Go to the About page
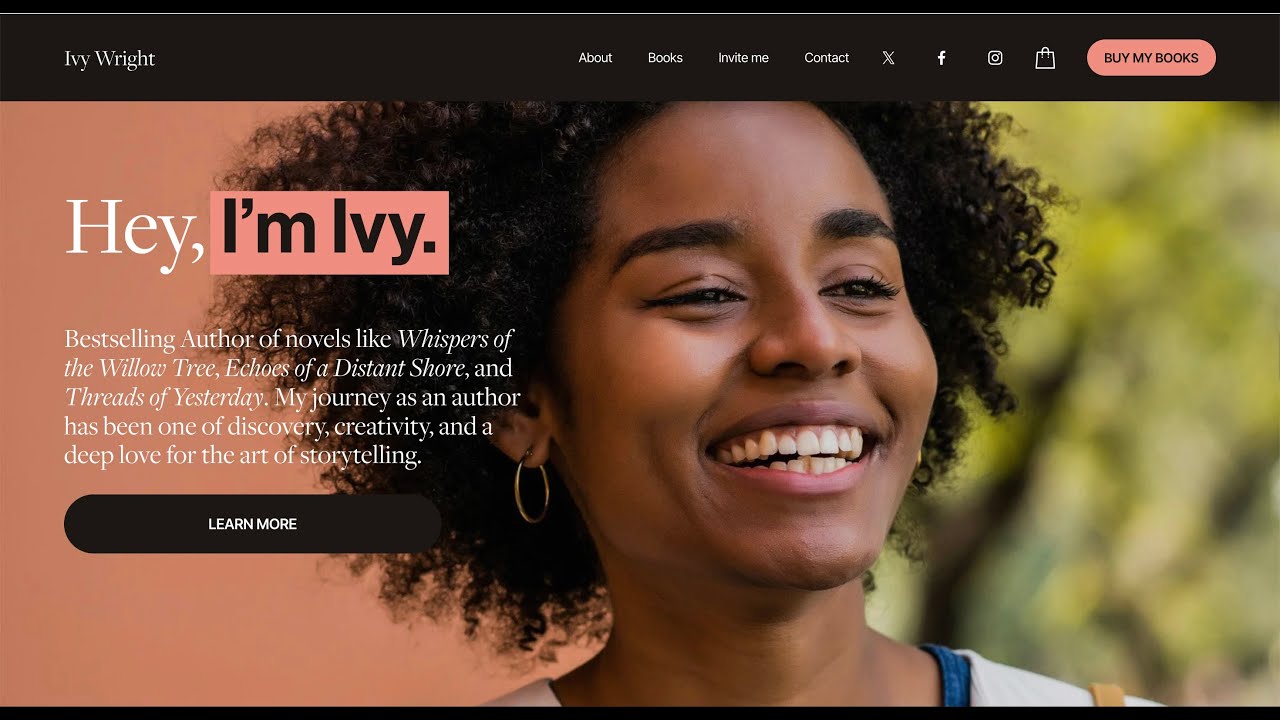This screenshot has width=1280, height=720. click(x=595, y=58)
